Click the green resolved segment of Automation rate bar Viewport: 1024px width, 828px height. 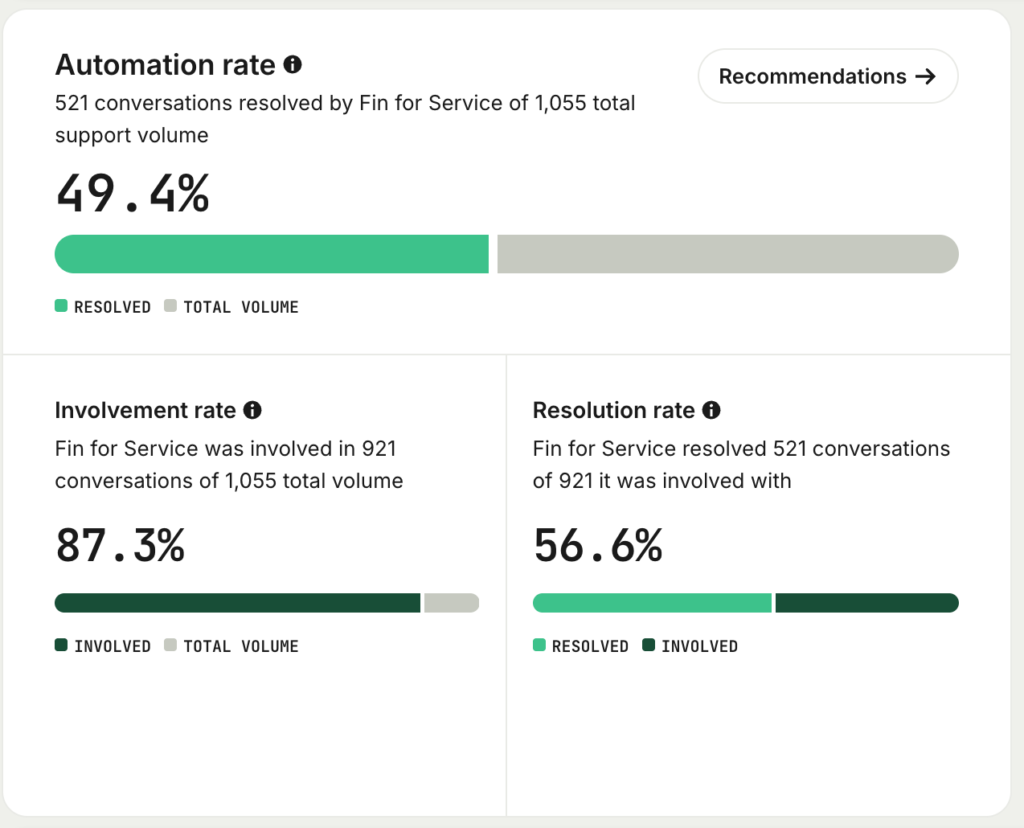[x=272, y=254]
